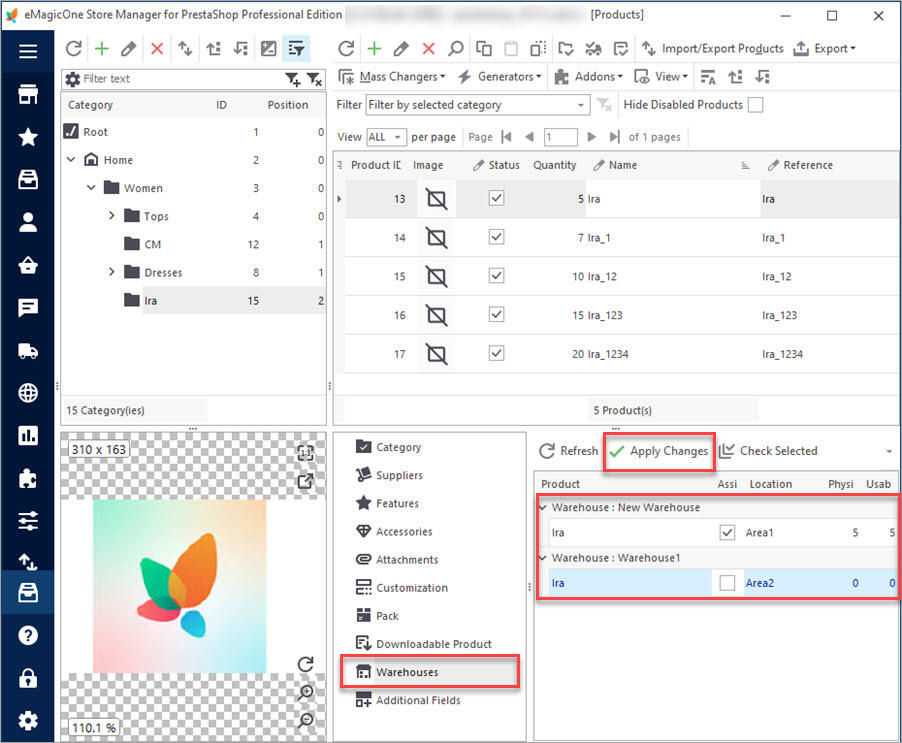Toggle status checkbox for product 14
The width and height of the screenshot is (902, 743).
496,237
